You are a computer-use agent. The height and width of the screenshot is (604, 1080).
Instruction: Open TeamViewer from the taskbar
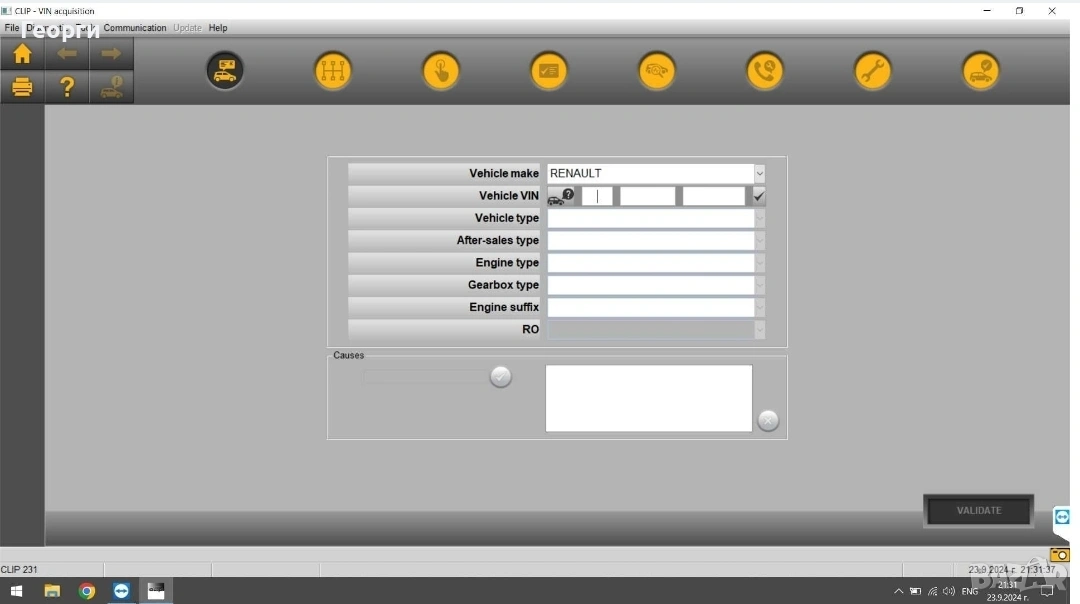click(x=121, y=591)
